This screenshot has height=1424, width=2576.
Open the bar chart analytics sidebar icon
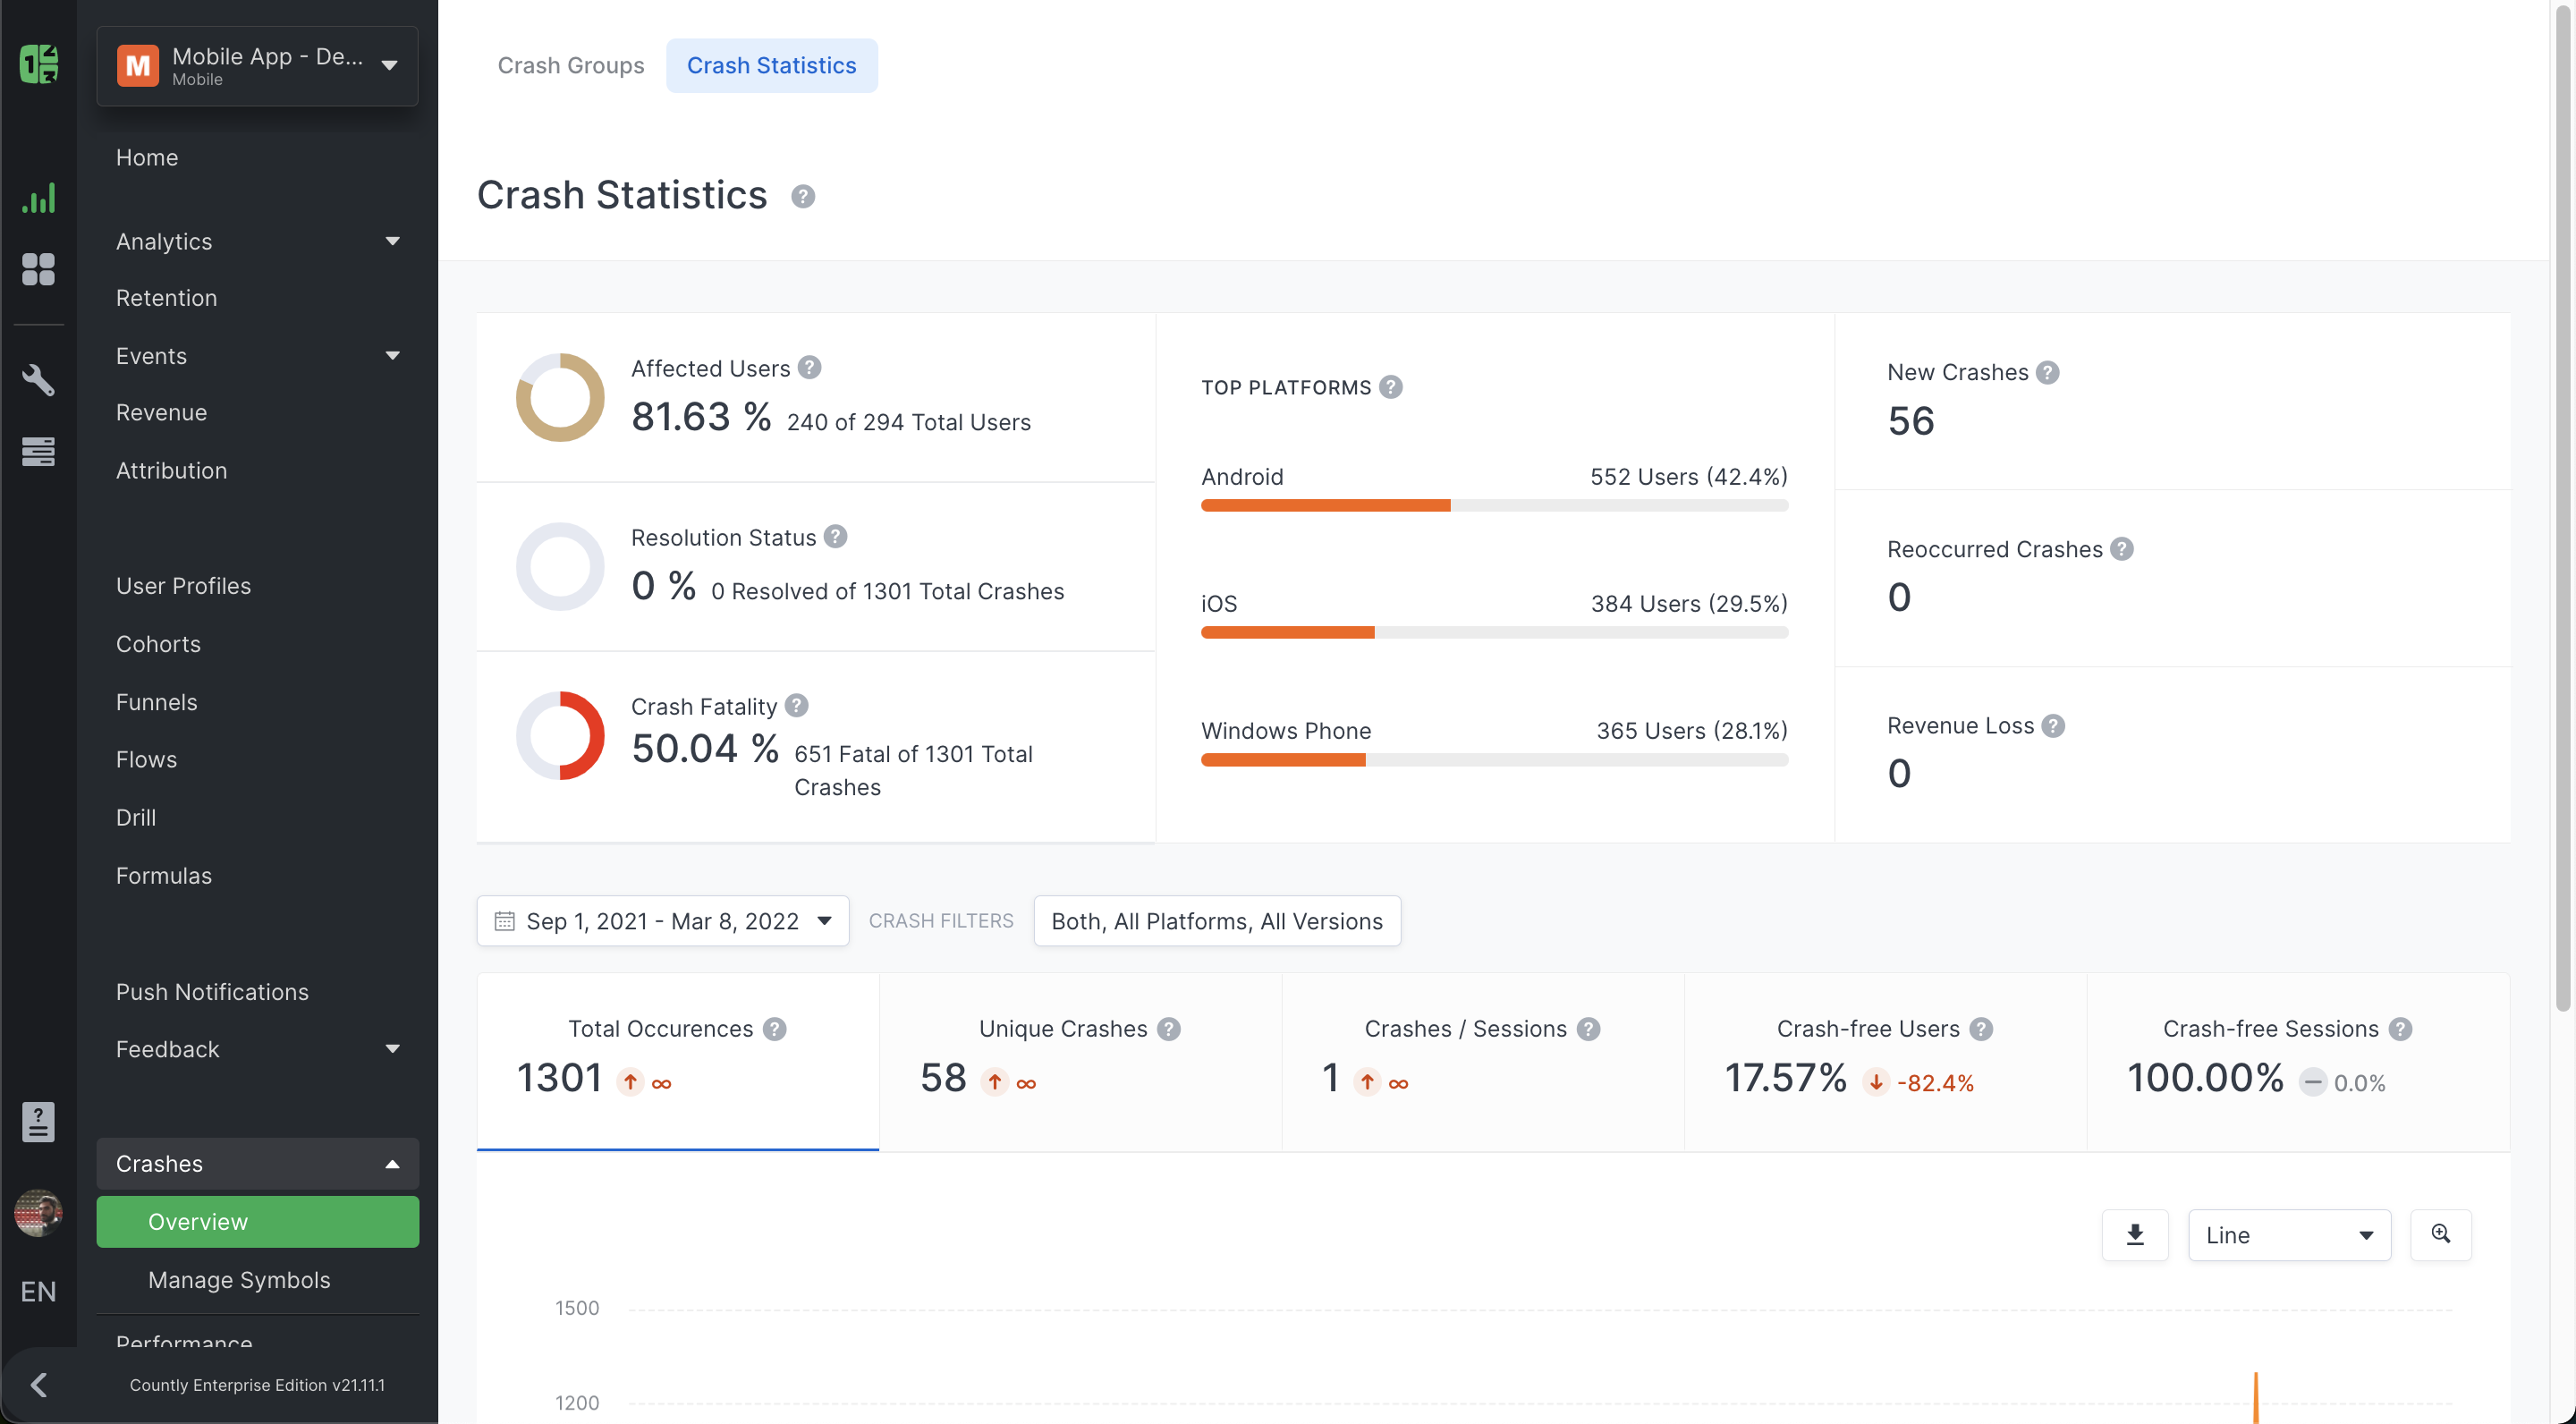tap(38, 198)
